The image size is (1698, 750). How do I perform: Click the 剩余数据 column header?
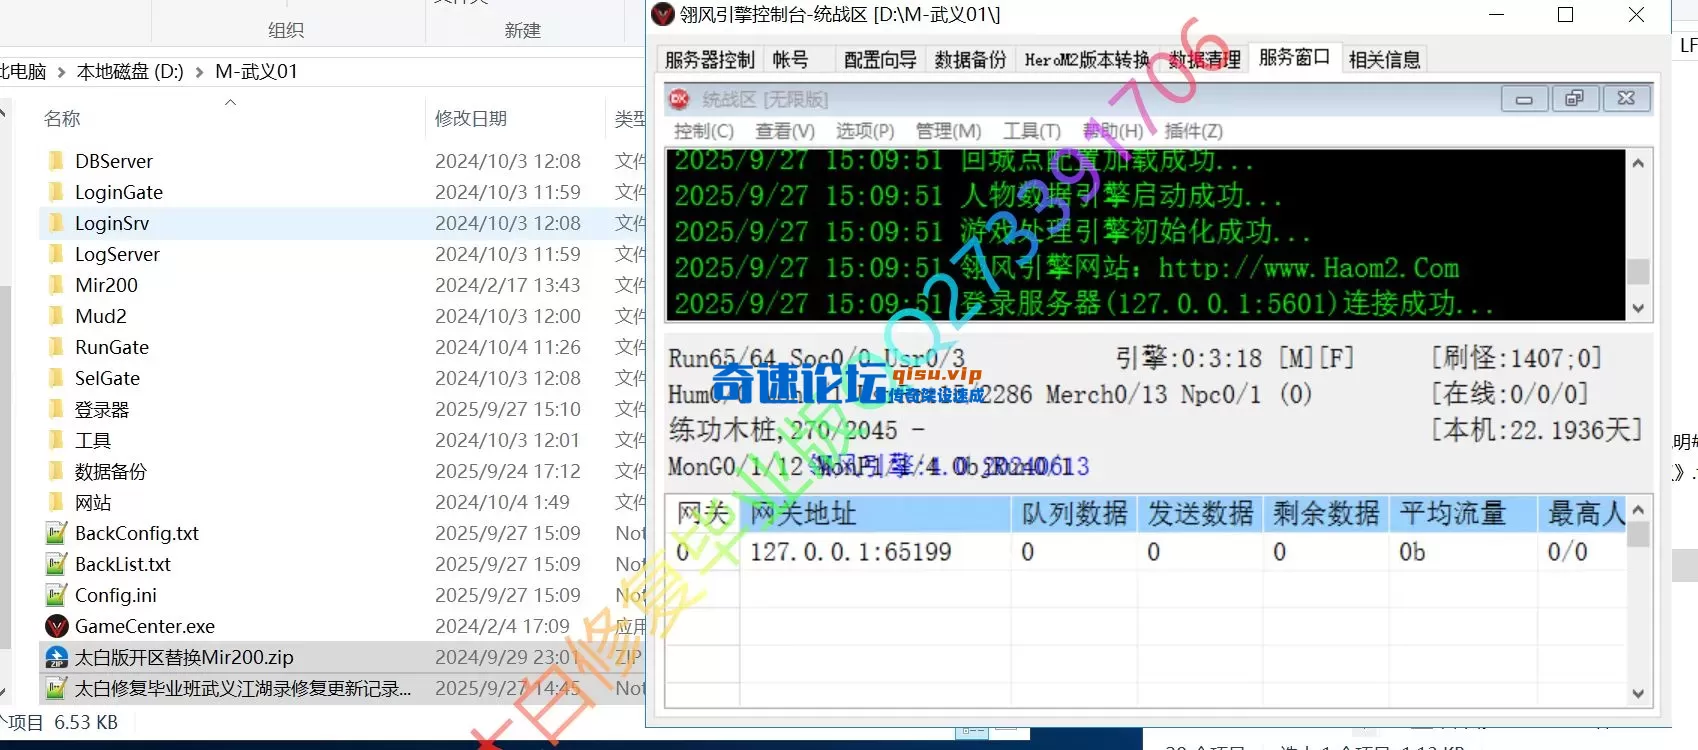coord(1326,514)
